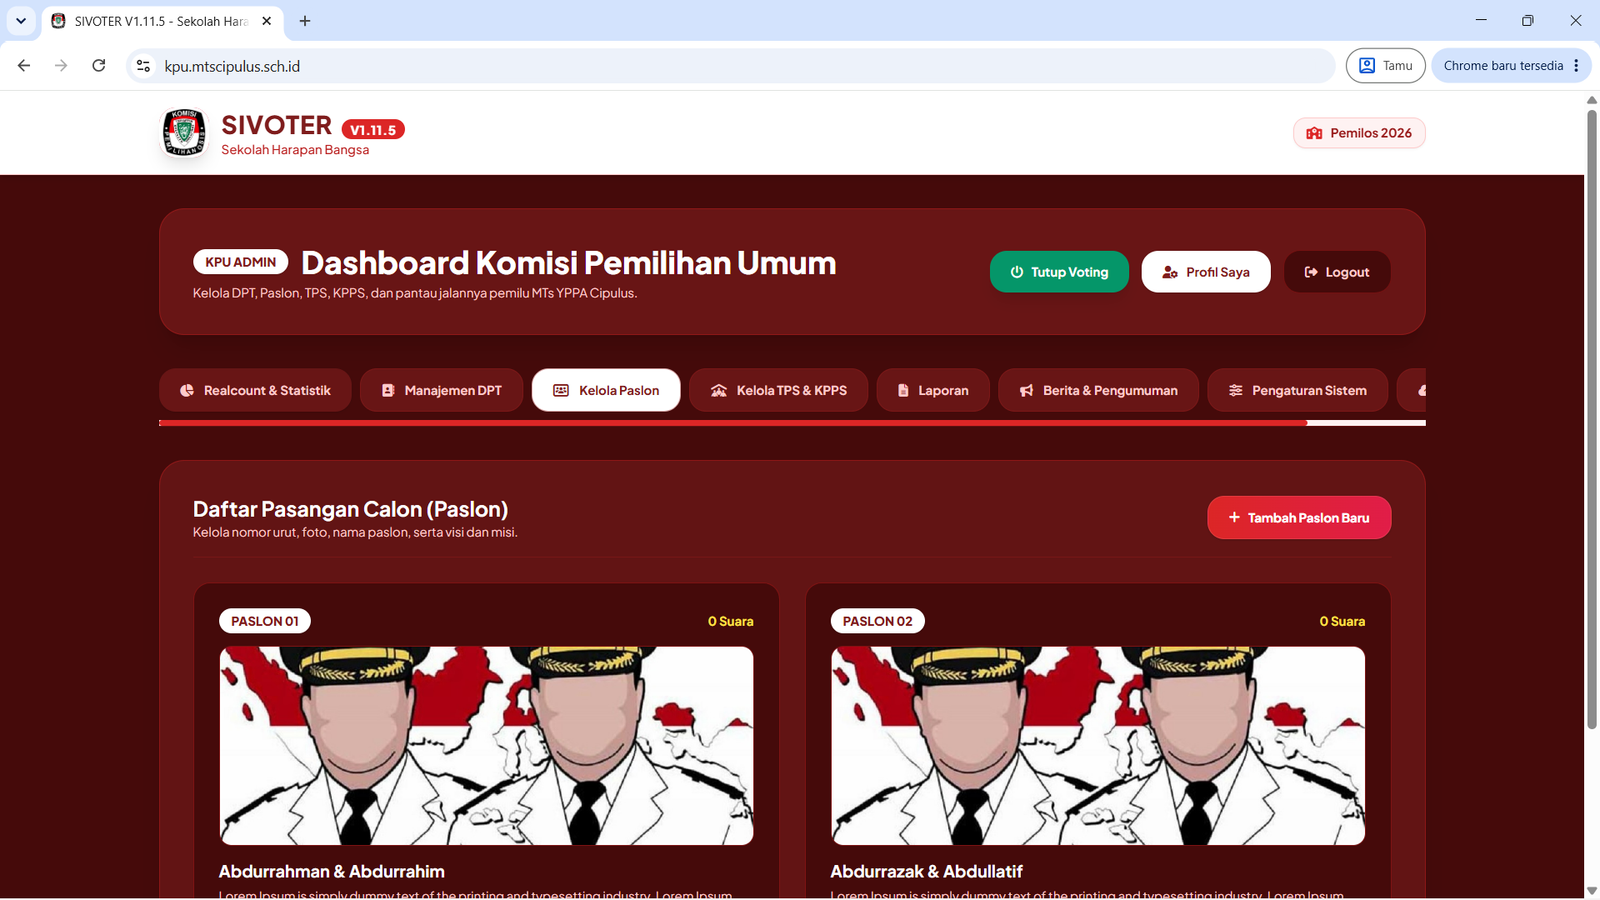Click the Pemilos 2026 badge

1359,133
